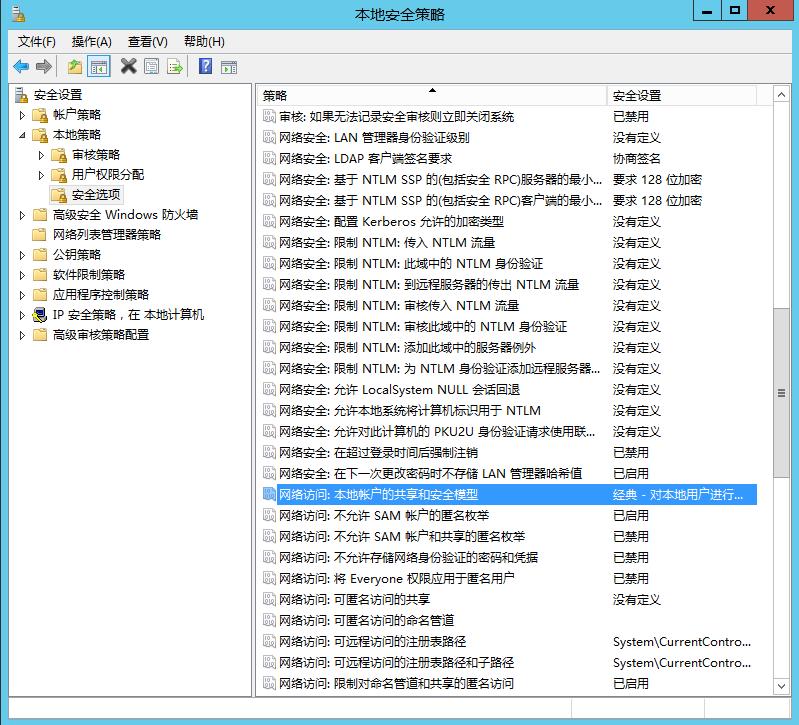
Task: Open Properties from the toolbar icon
Action: pyautogui.click(x=151, y=66)
